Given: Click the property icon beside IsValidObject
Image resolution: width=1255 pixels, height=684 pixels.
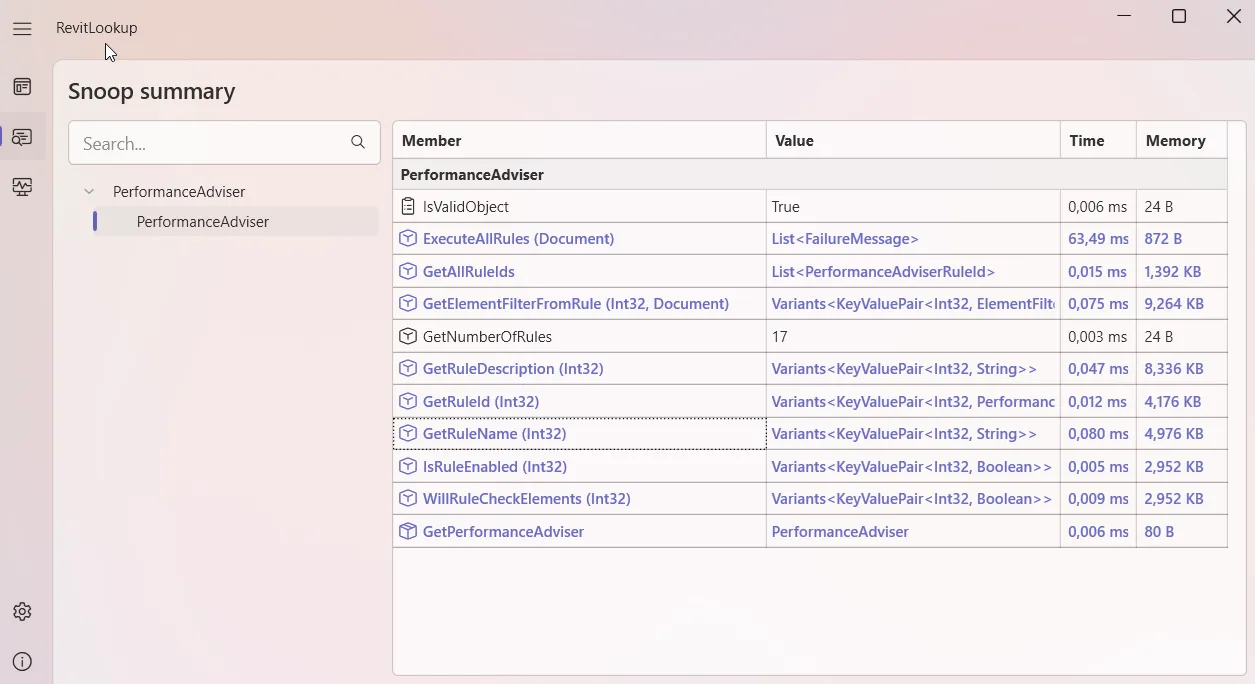Looking at the screenshot, I should pos(407,207).
